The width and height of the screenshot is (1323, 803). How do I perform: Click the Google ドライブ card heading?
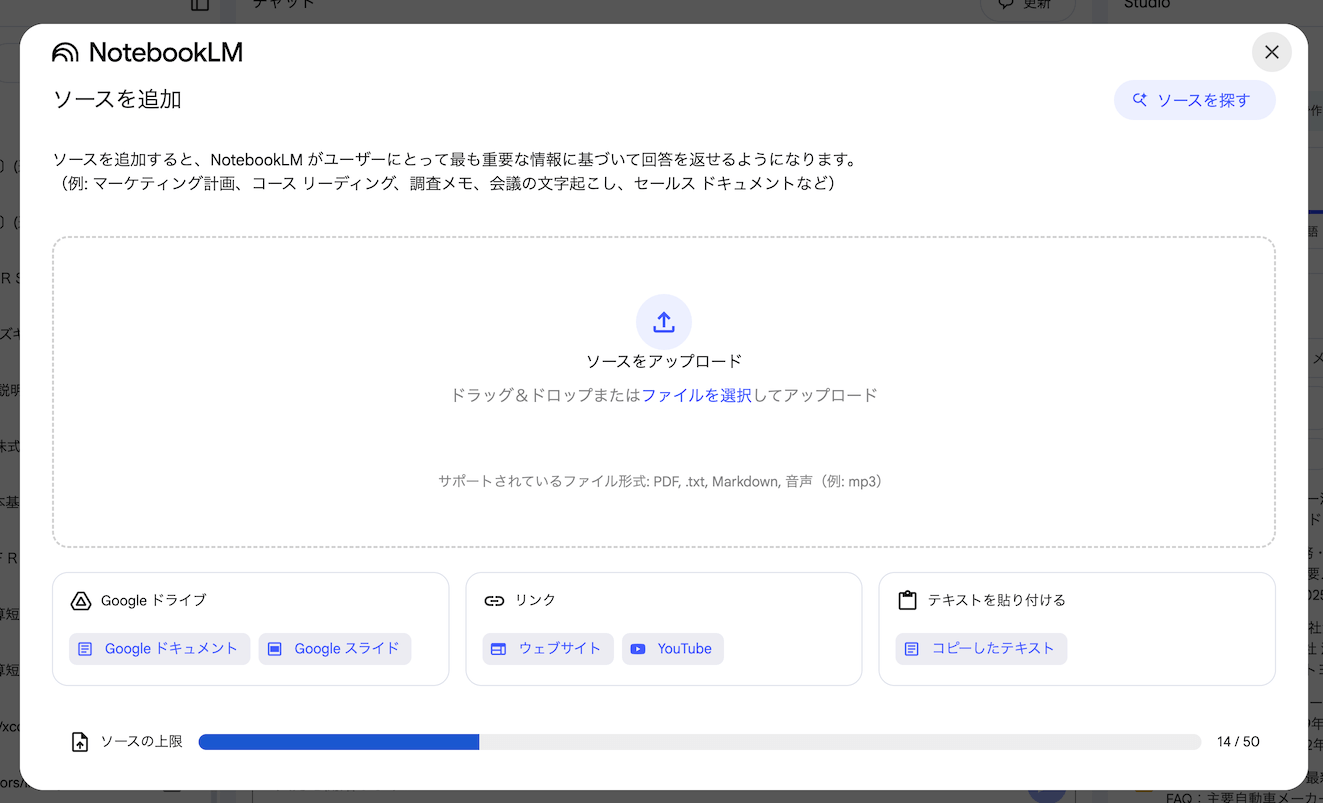(x=154, y=601)
